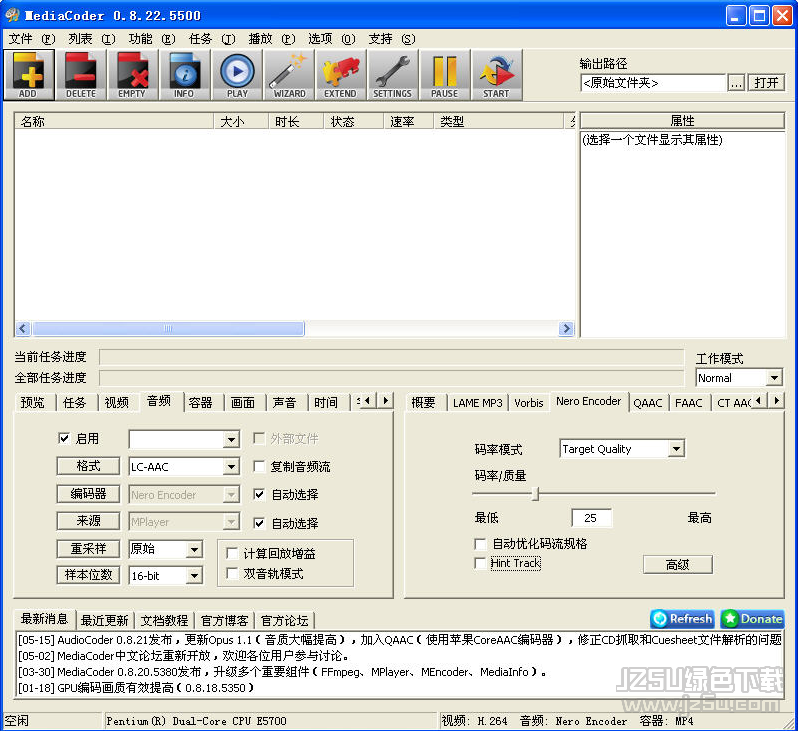Enable the Hint Track checkbox

480,563
